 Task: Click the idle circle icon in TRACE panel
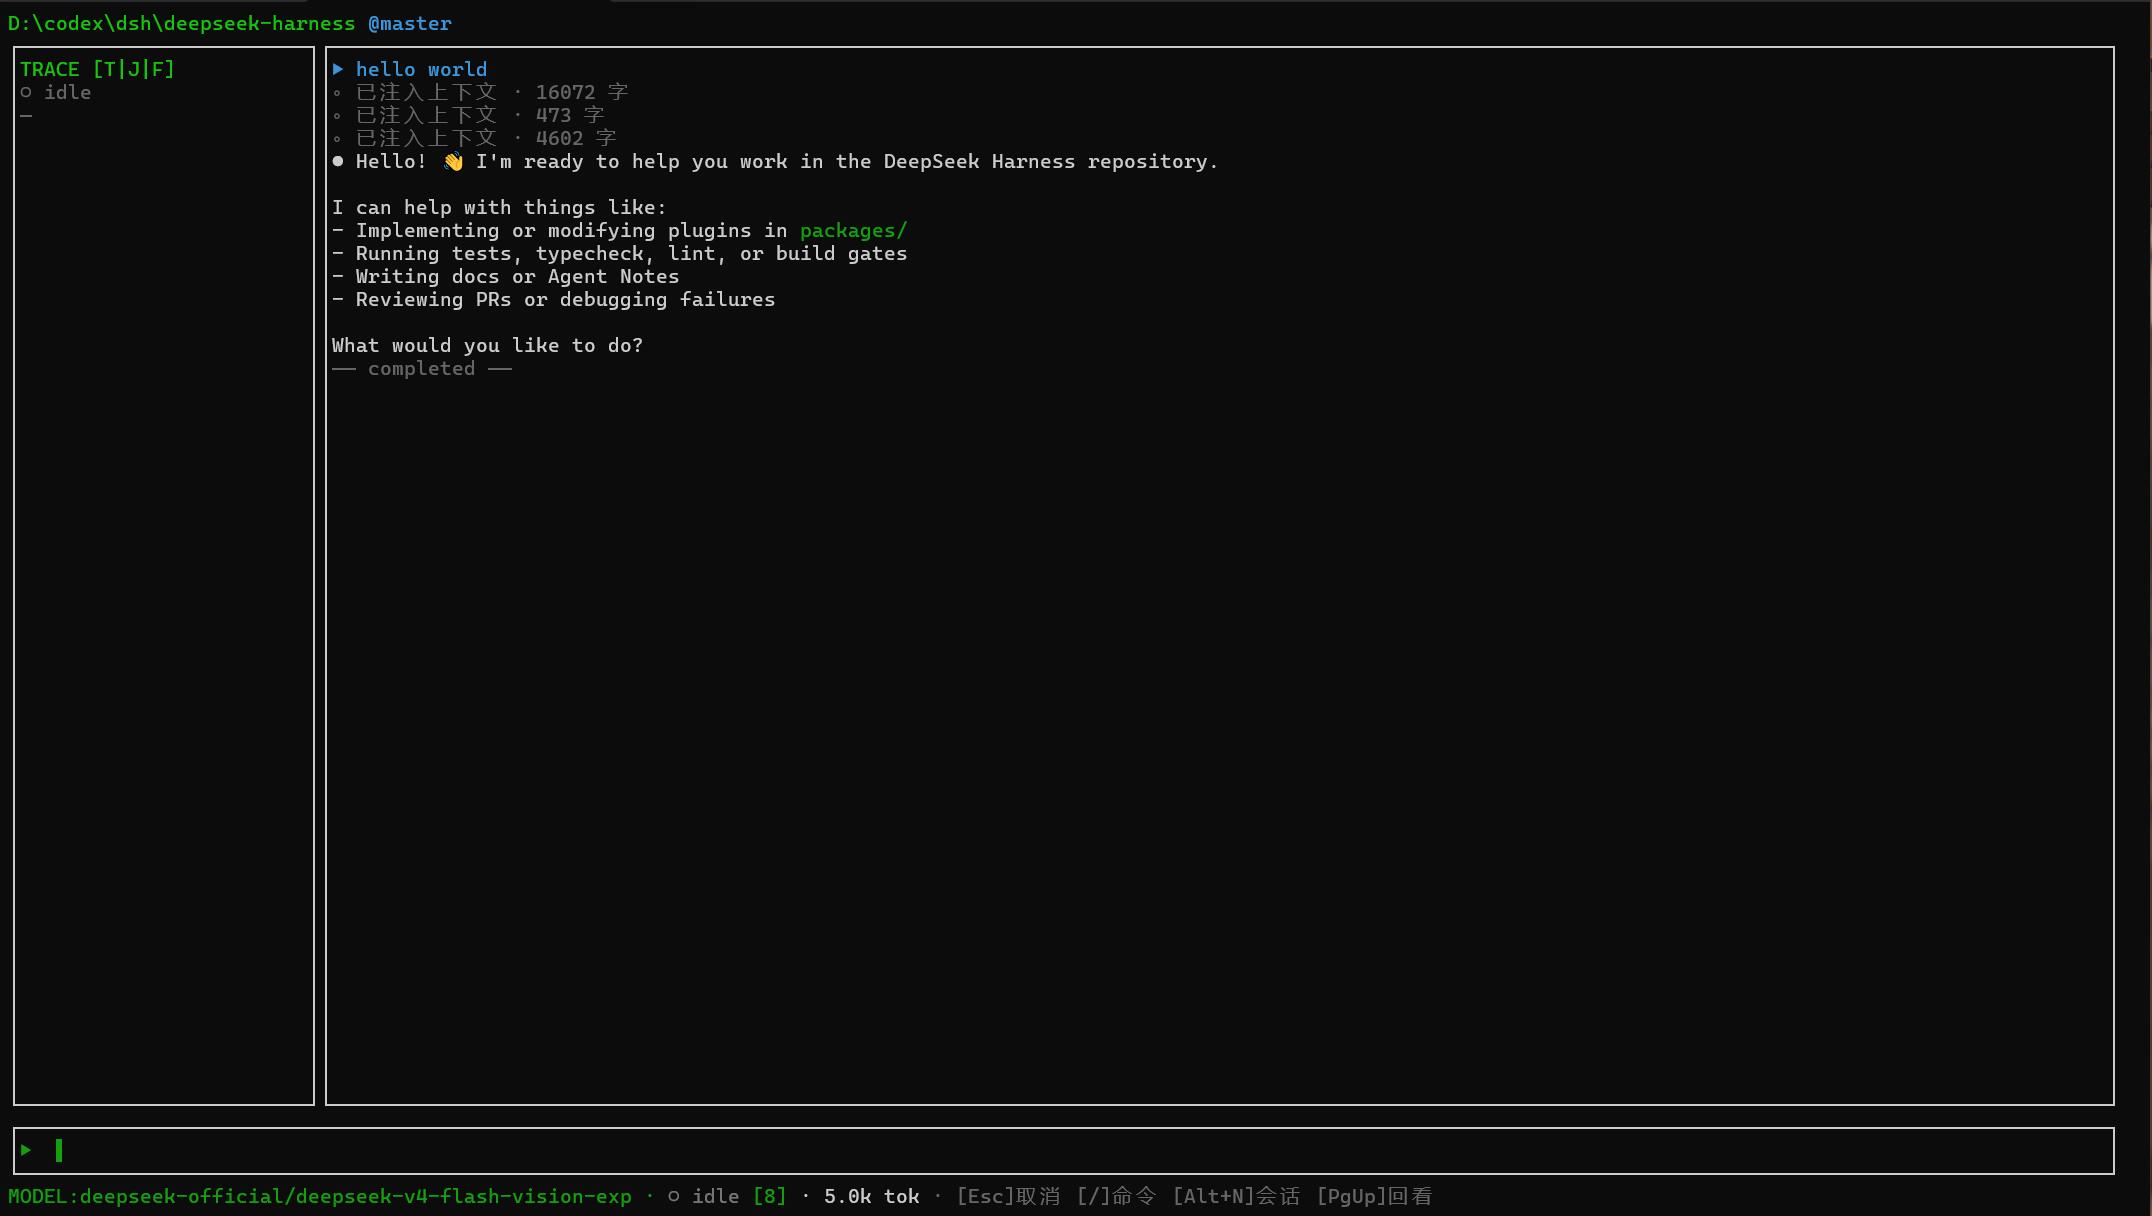26,92
